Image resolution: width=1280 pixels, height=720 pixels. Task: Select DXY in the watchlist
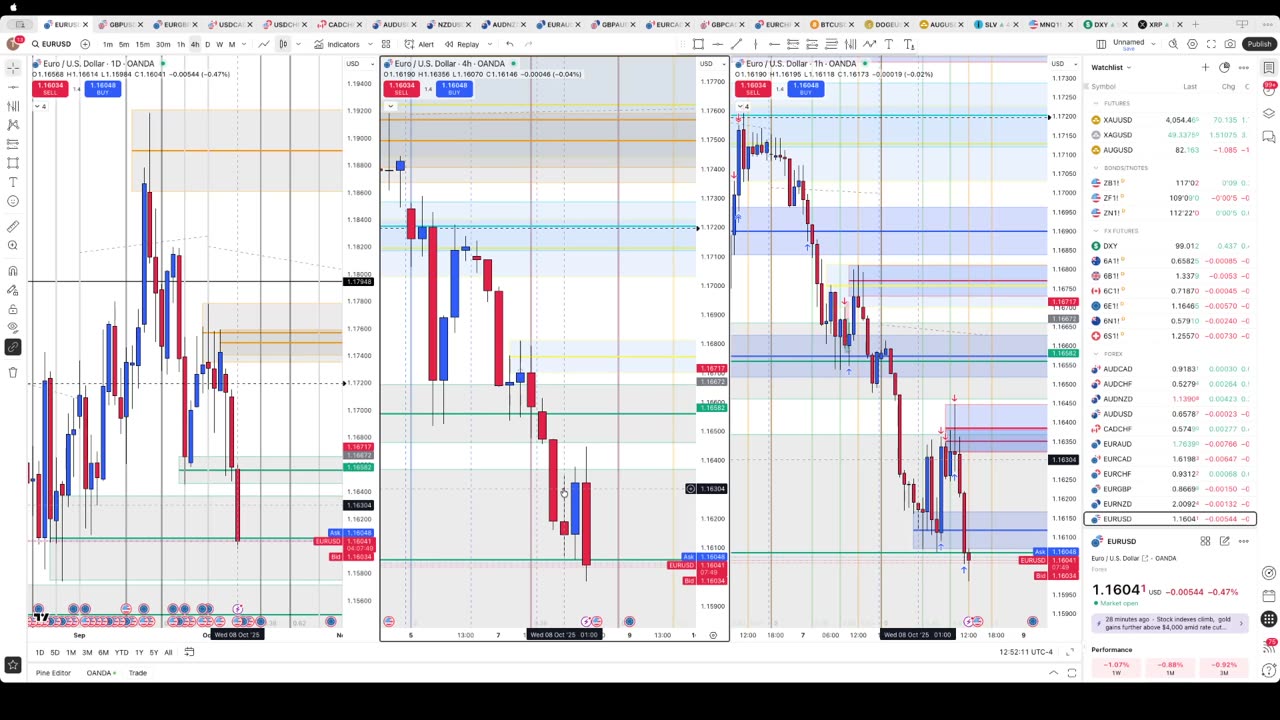click(1170, 246)
